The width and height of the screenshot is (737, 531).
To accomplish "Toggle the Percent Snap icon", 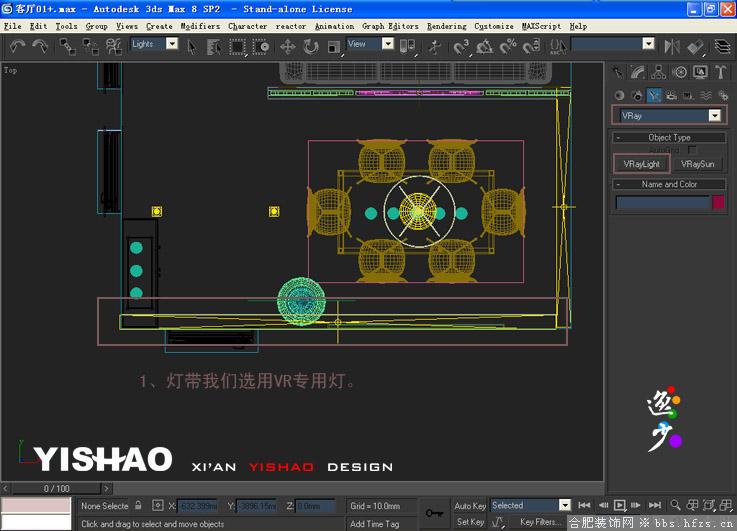I will pos(508,47).
